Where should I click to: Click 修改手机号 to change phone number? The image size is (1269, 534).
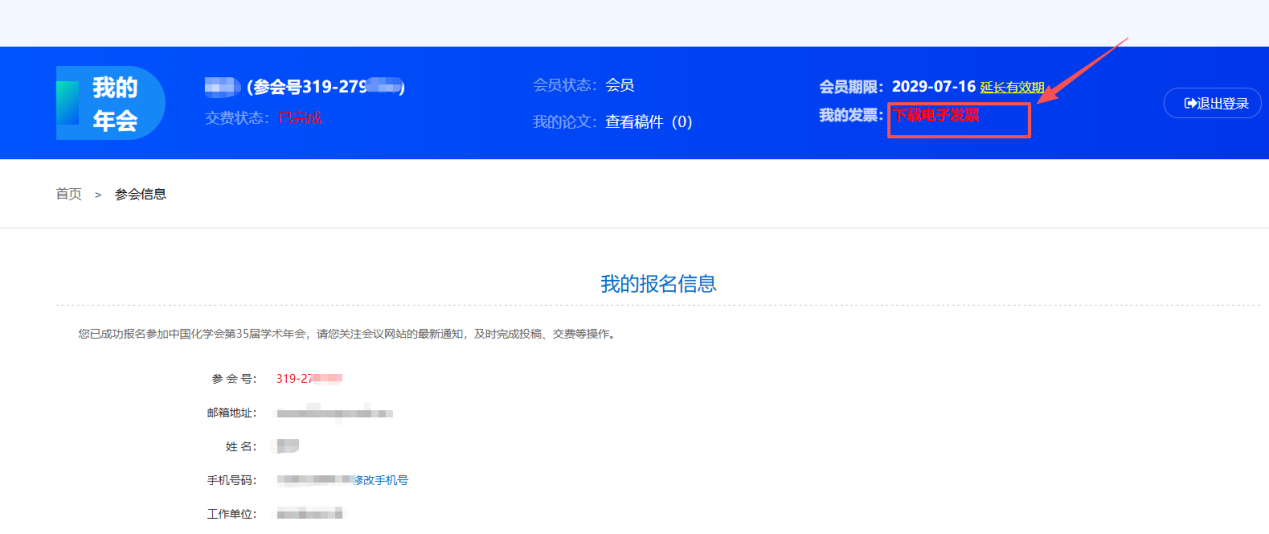[381, 480]
